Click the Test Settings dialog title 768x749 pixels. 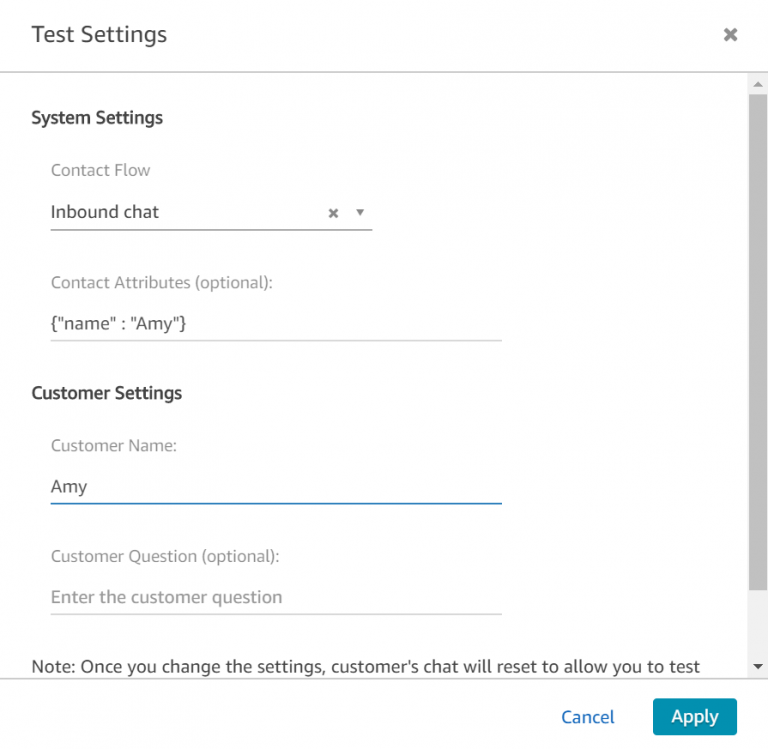click(x=99, y=35)
